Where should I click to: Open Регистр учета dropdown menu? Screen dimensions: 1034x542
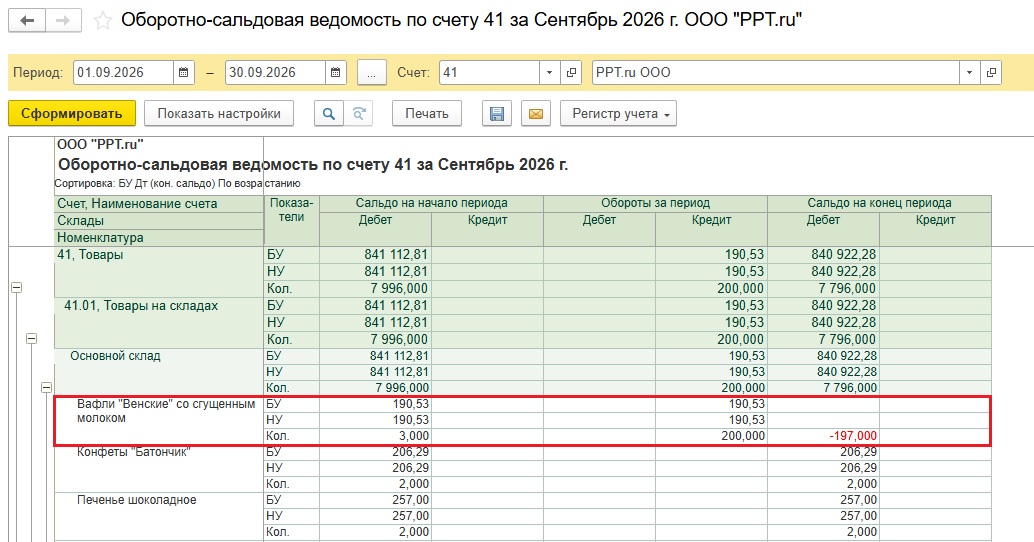click(x=619, y=113)
